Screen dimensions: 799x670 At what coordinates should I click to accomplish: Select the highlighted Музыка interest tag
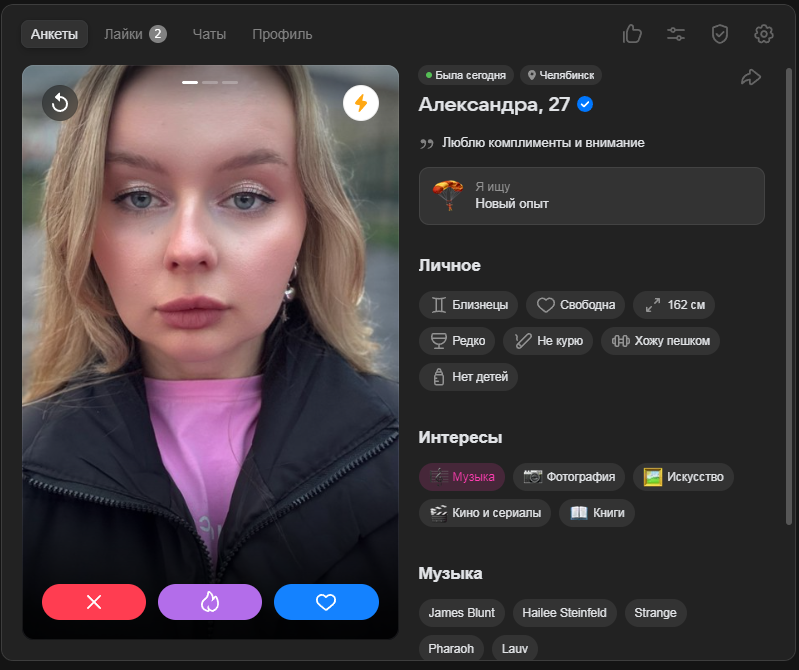(462, 476)
